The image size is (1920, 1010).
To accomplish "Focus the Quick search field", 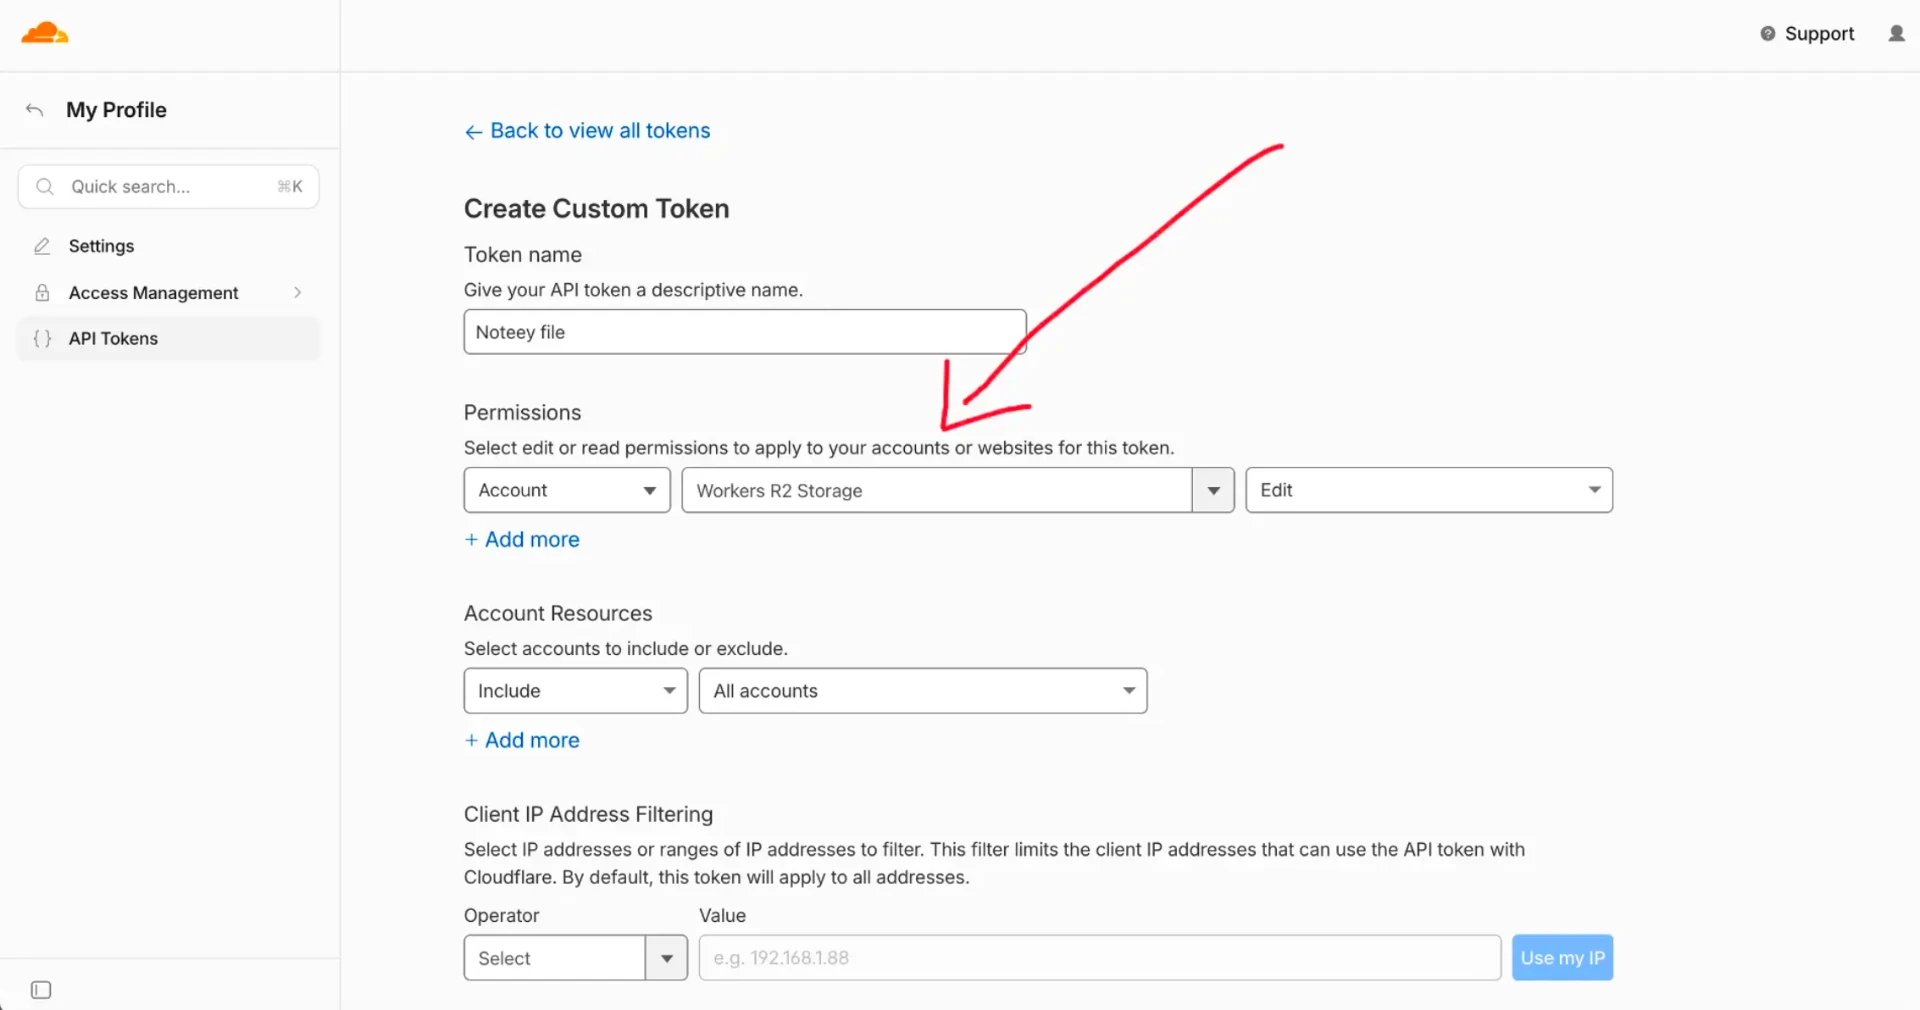I will click(168, 187).
